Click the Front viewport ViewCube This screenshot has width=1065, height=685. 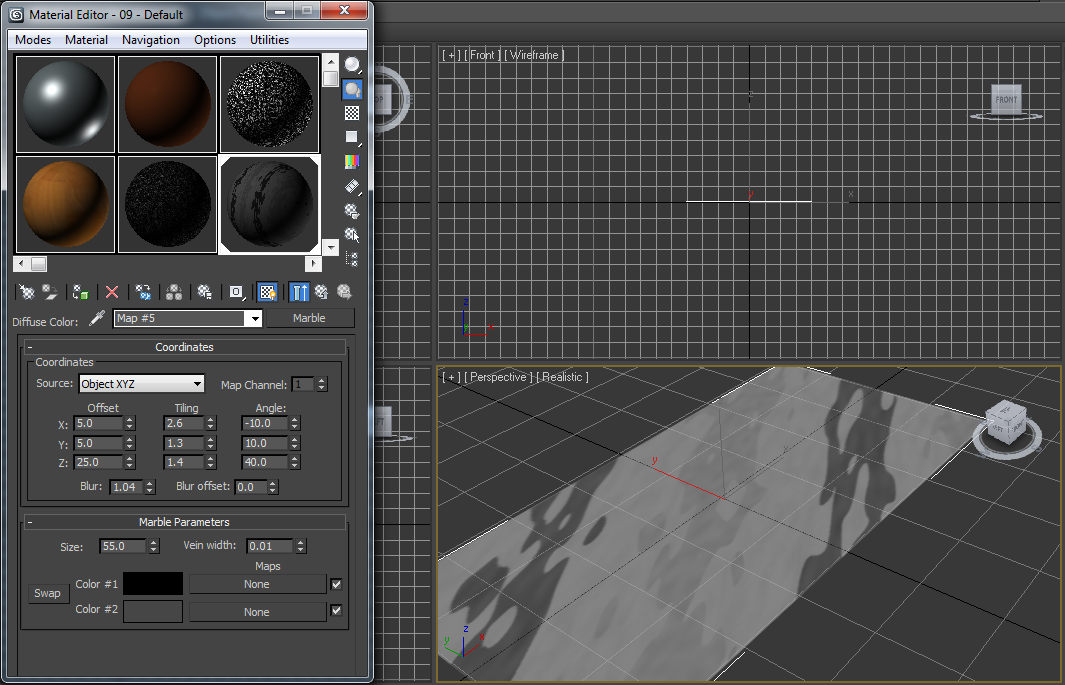point(1006,100)
